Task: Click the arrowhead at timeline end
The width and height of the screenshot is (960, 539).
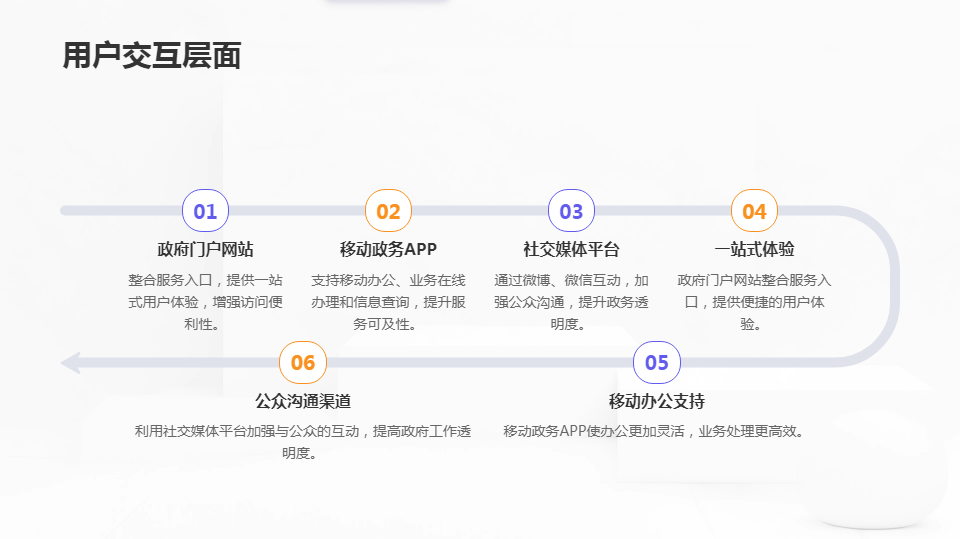Action: 70,363
